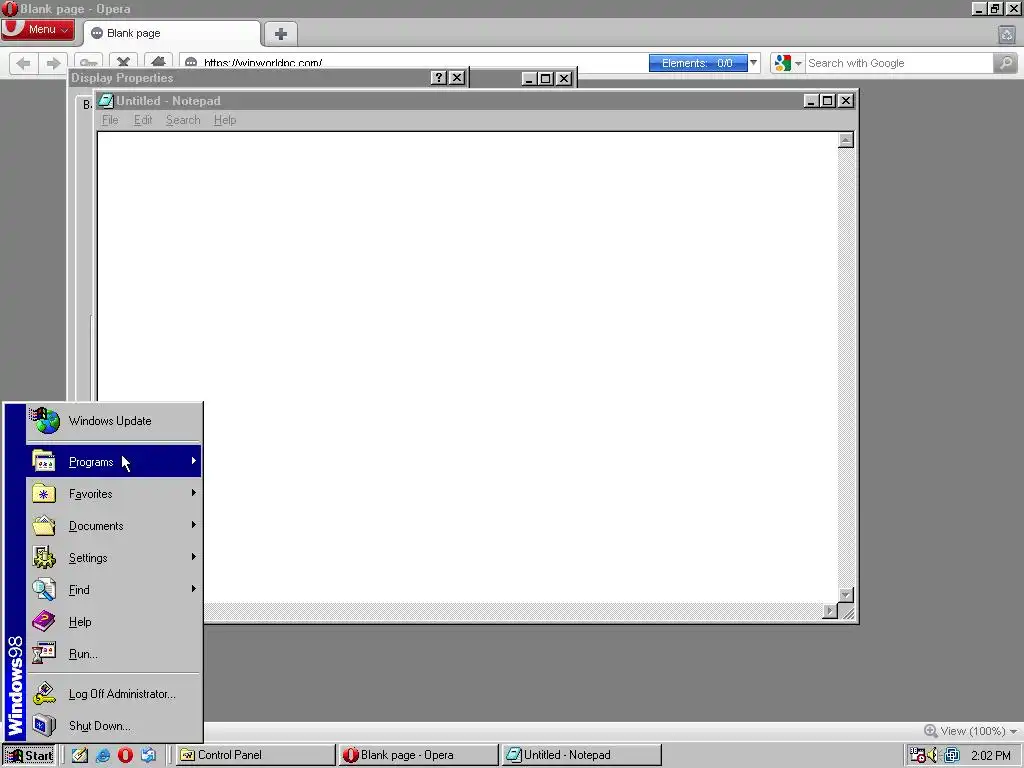Click Opera's wand key button

click(88, 62)
